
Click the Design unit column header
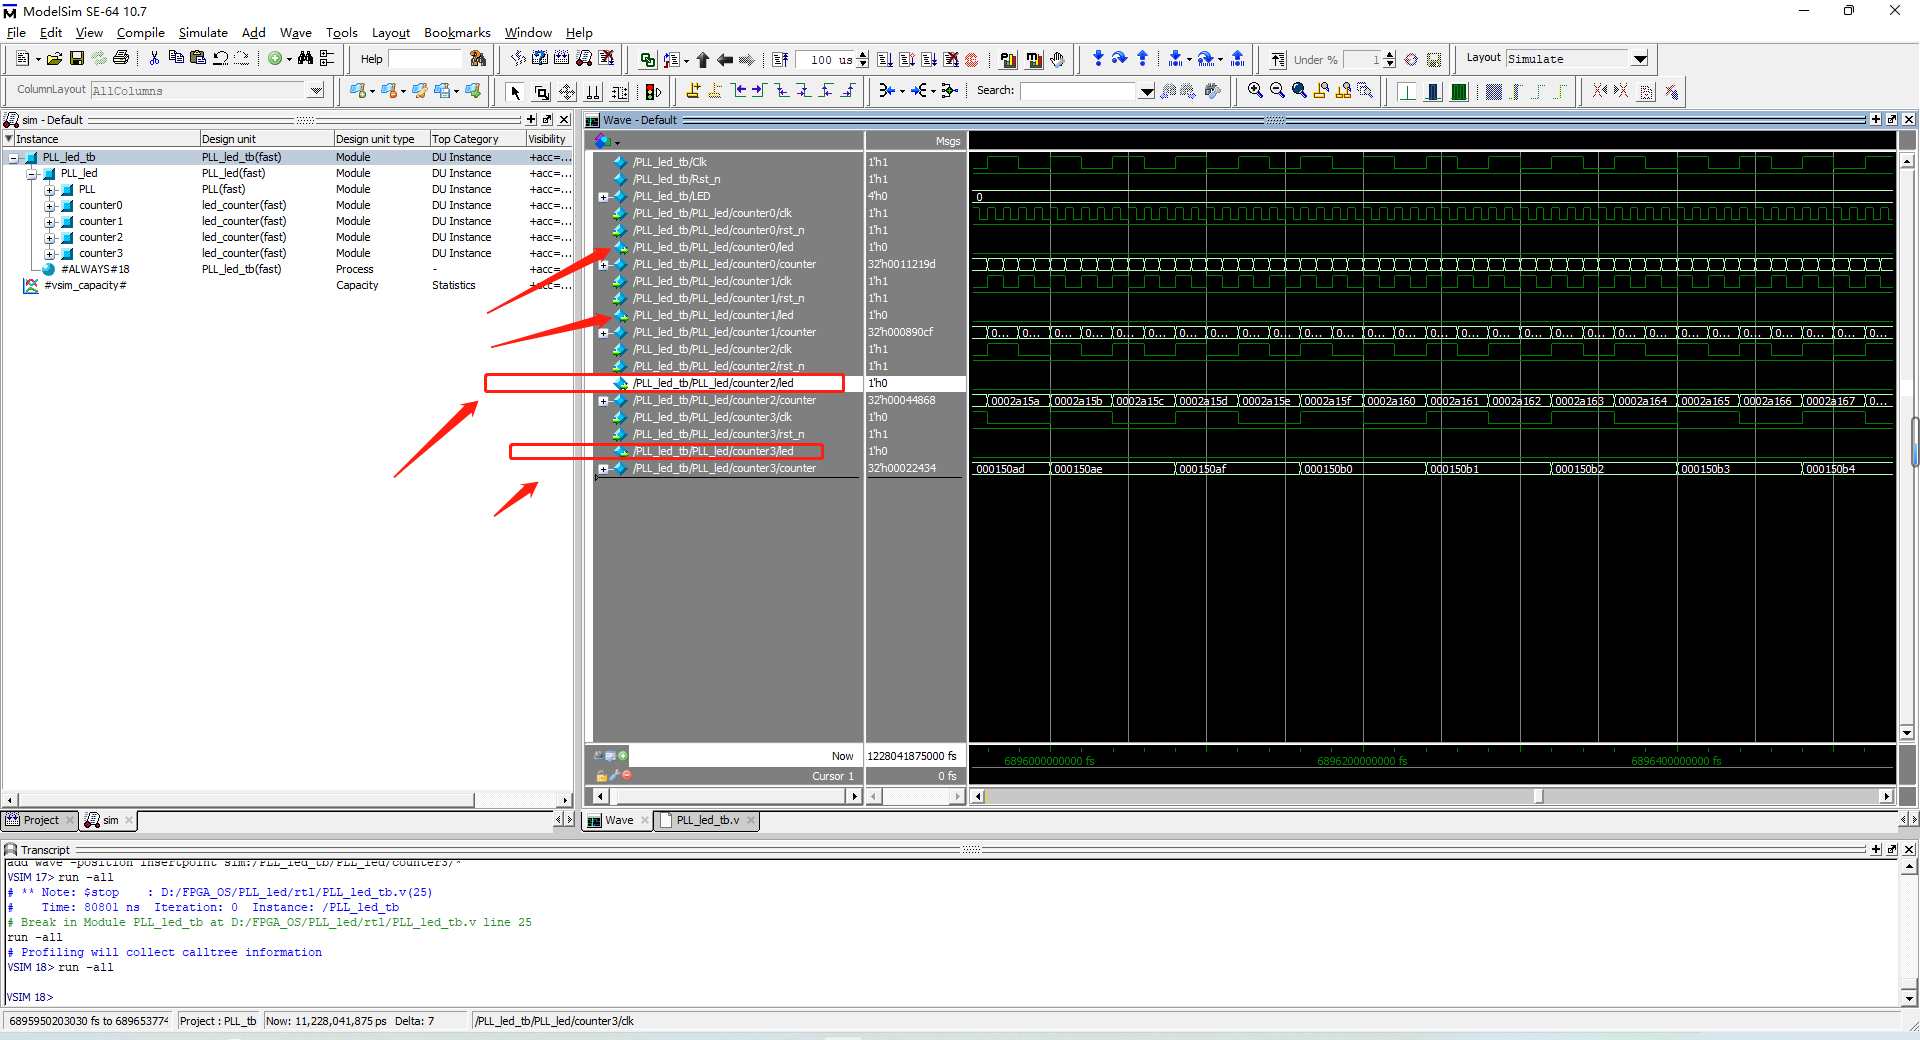click(266, 139)
